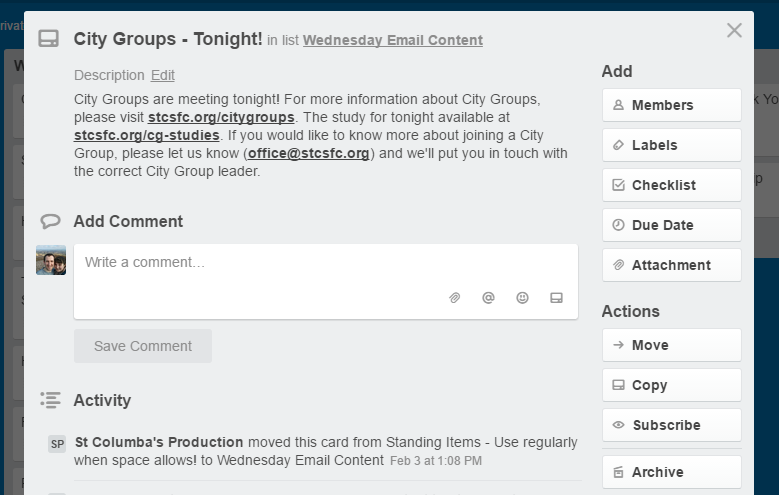Click the SP avatar in activity feed
This screenshot has height=495, width=779.
click(x=57, y=444)
